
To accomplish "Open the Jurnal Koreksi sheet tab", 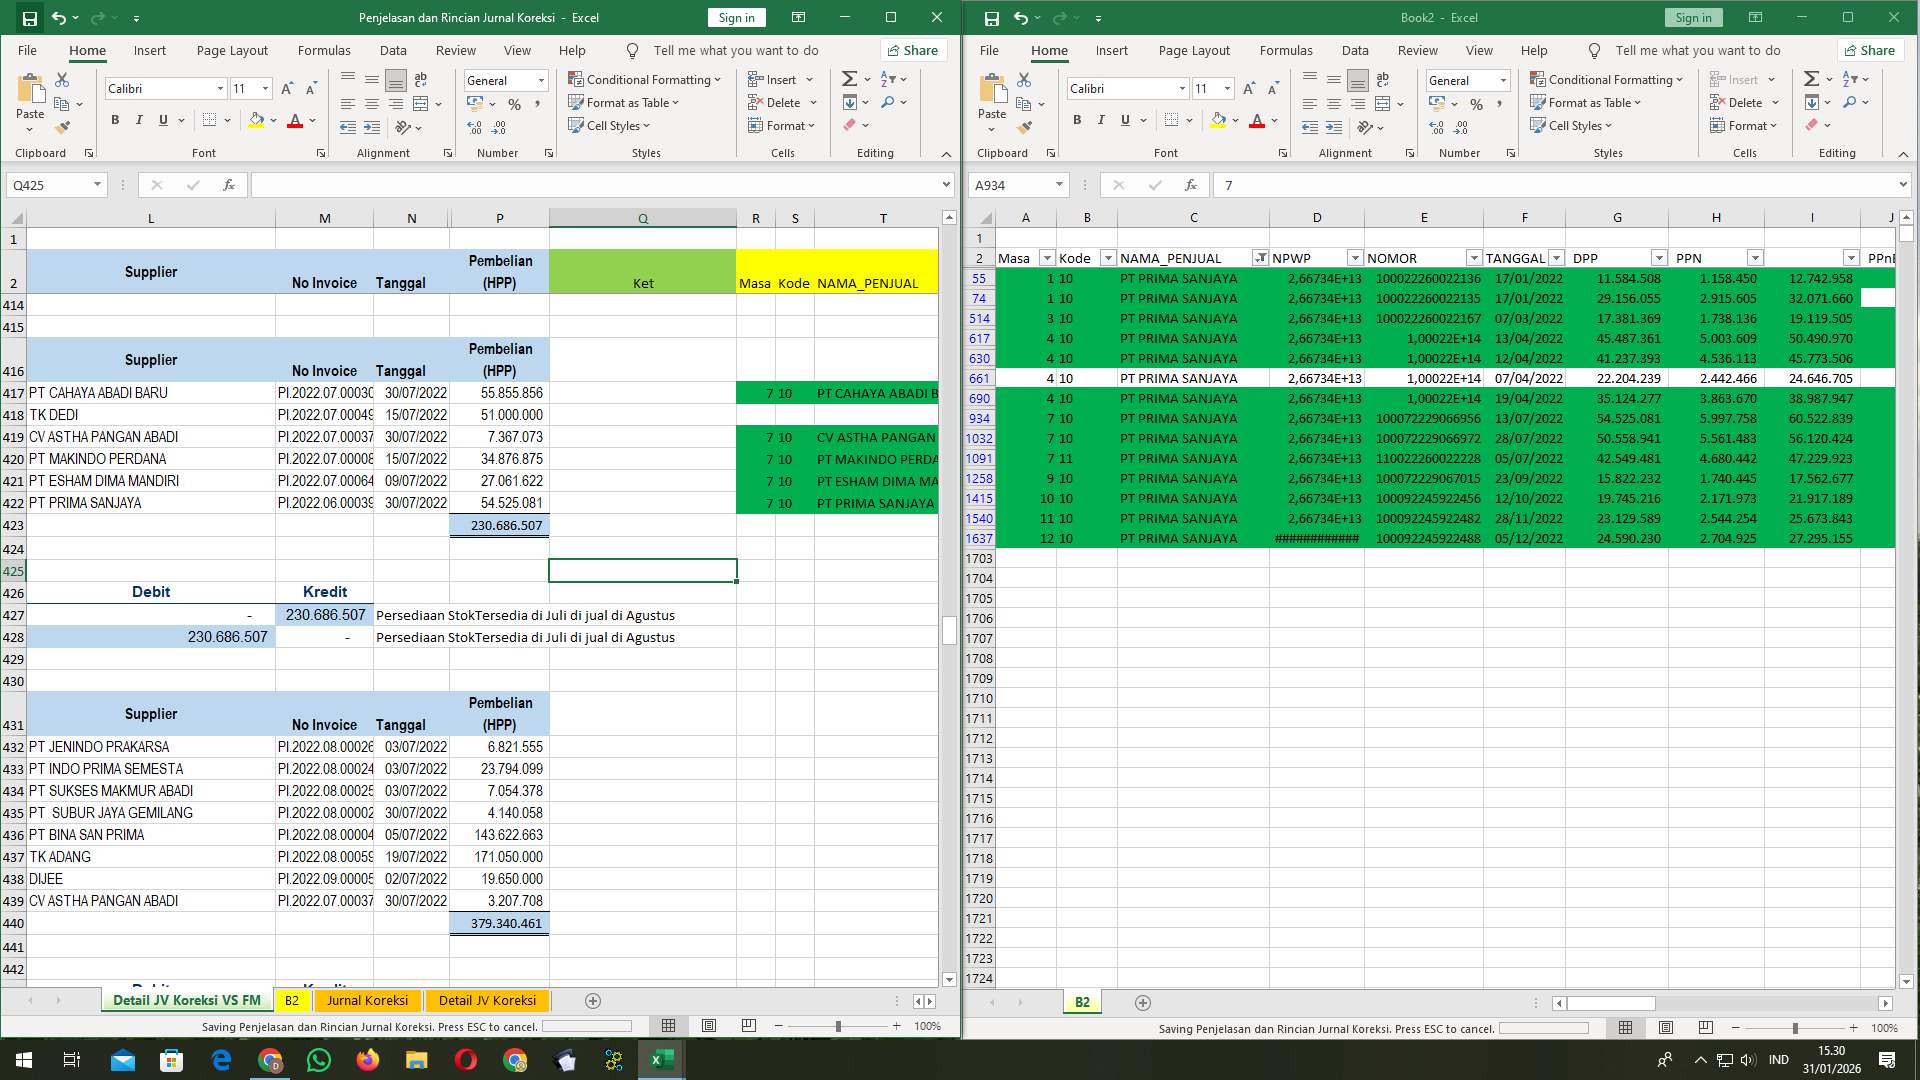I will (367, 1000).
